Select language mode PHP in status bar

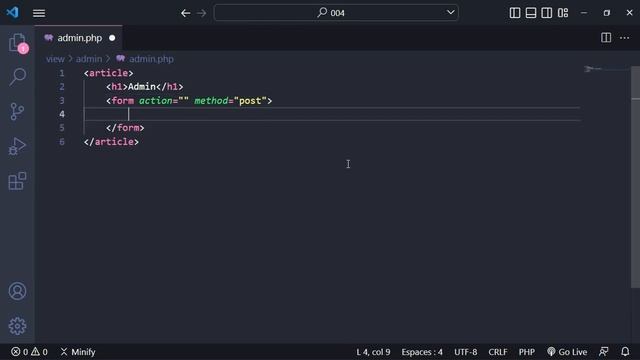(x=527, y=352)
